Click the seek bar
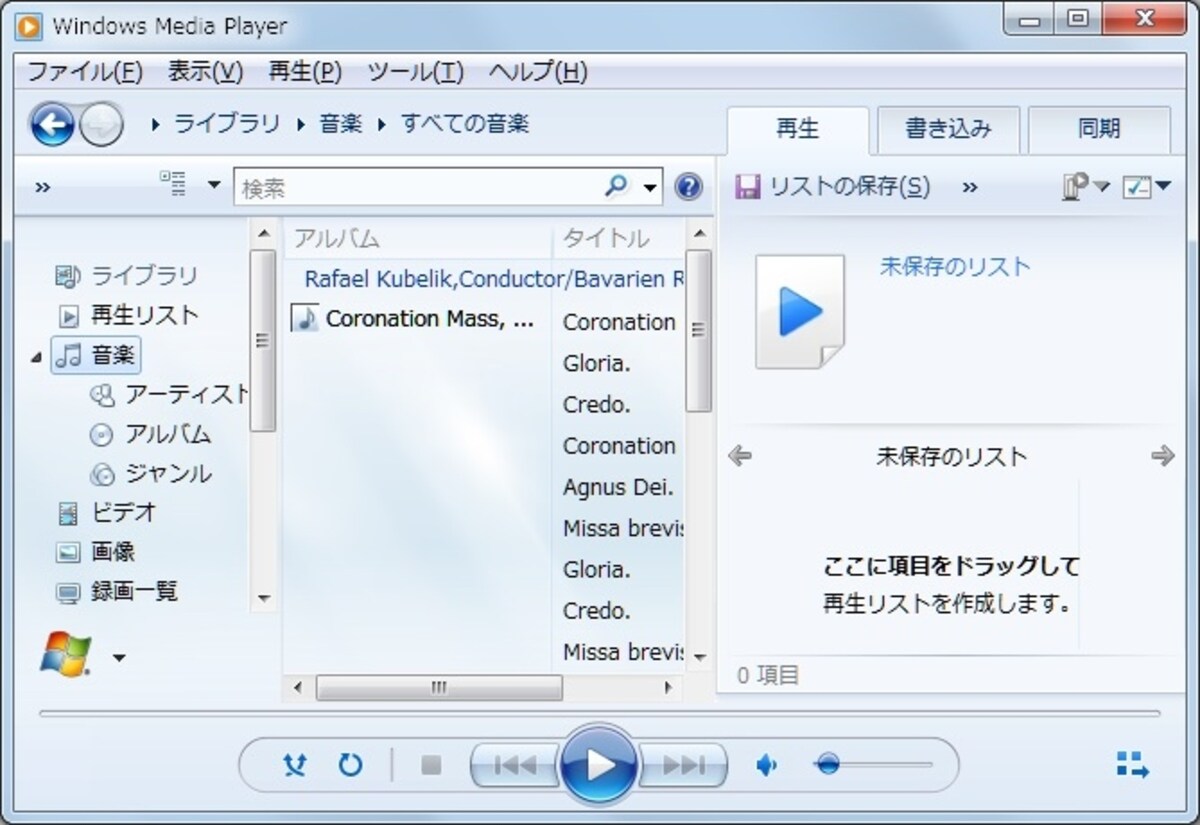The height and width of the screenshot is (825, 1200). 600,713
